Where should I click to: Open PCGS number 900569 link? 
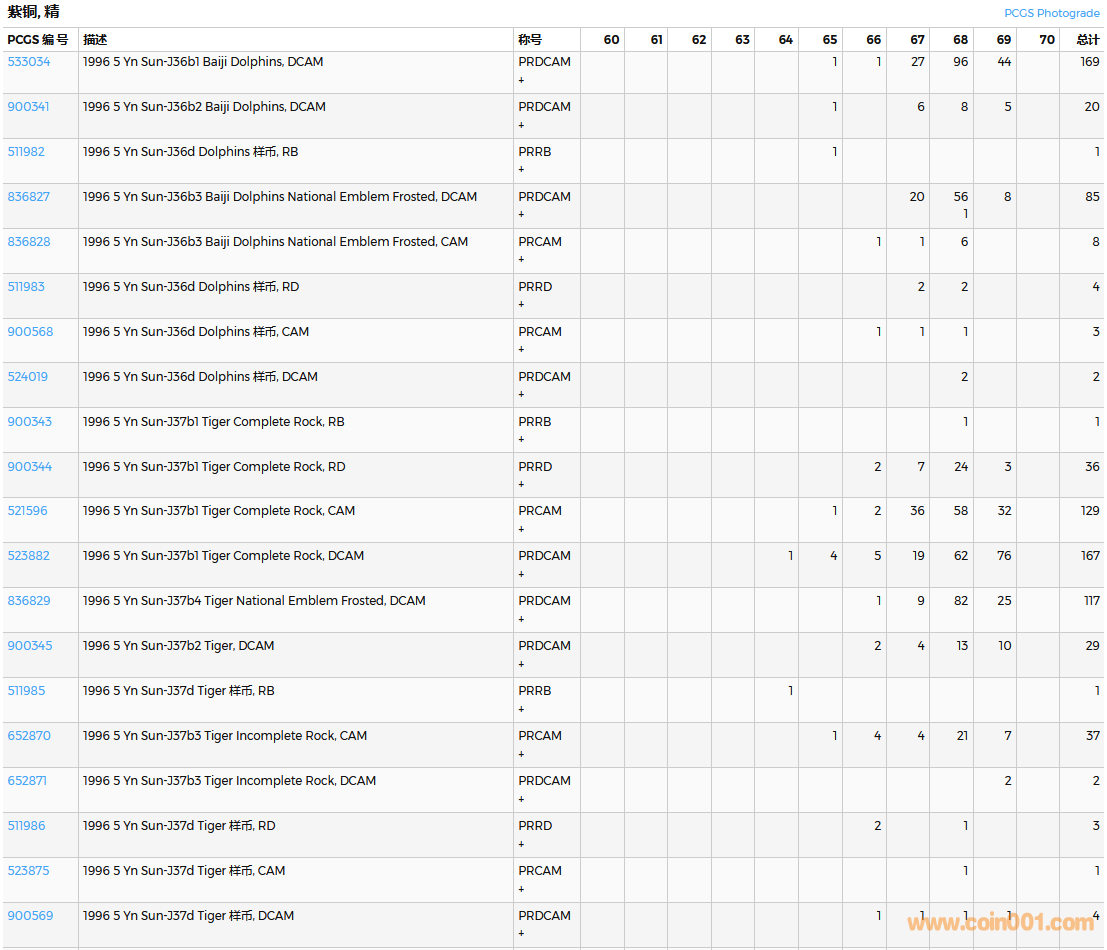click(x=30, y=916)
